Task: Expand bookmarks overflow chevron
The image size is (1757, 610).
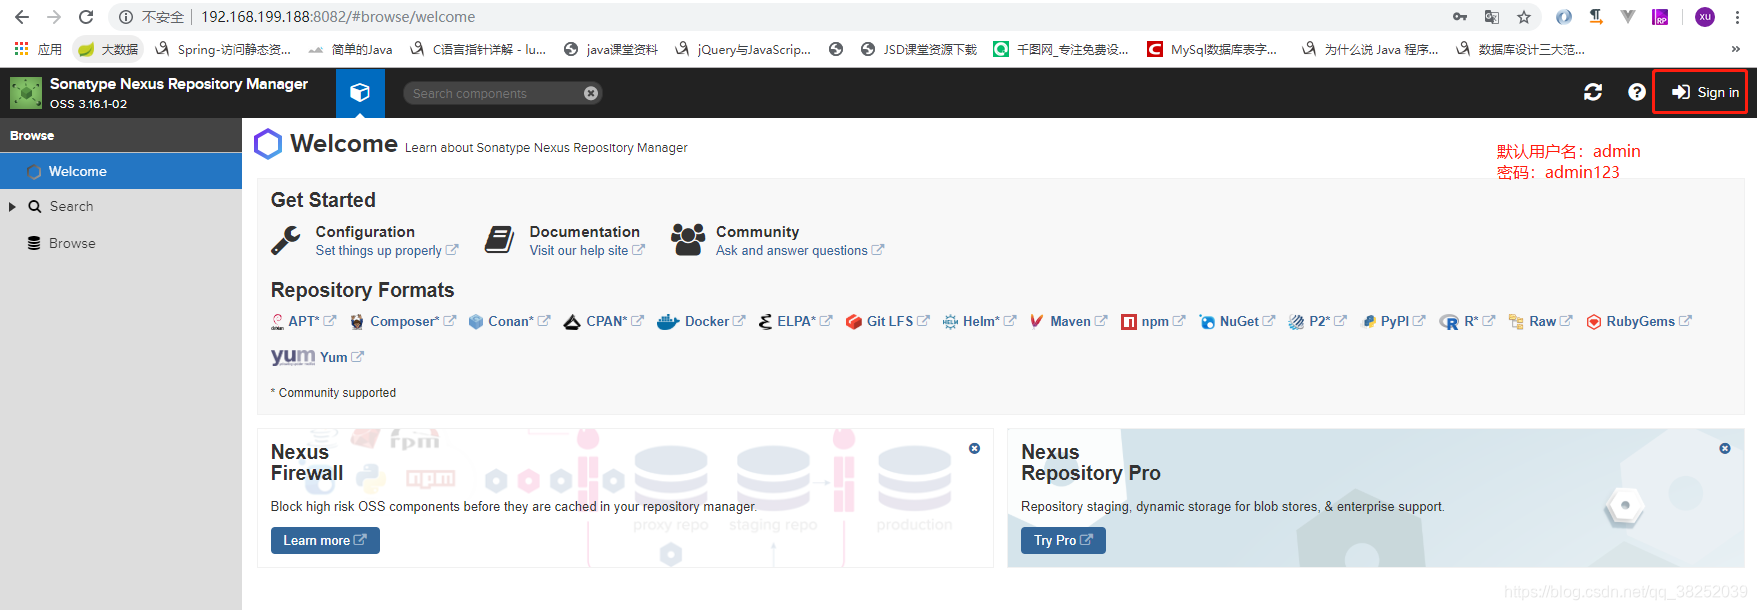Action: click(1735, 49)
